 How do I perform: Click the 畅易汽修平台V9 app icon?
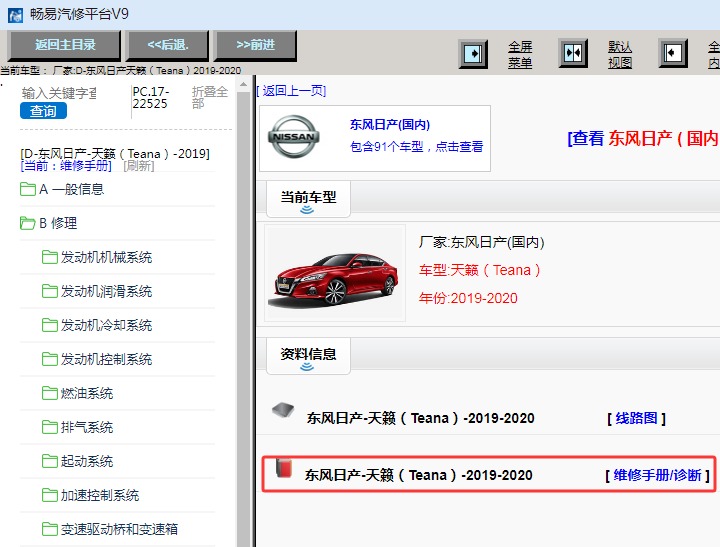[x=15, y=15]
